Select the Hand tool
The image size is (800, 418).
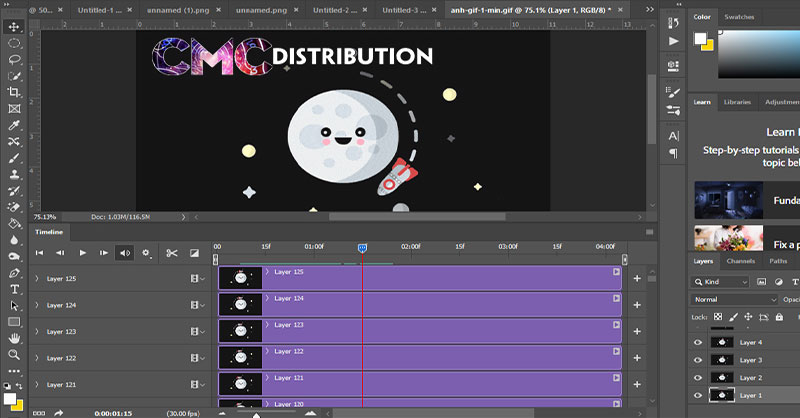click(14, 338)
